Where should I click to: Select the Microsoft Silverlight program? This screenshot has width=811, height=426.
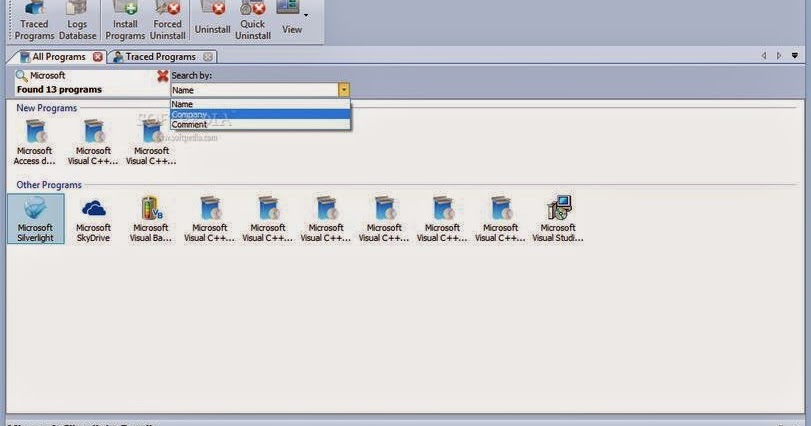[x=36, y=219]
